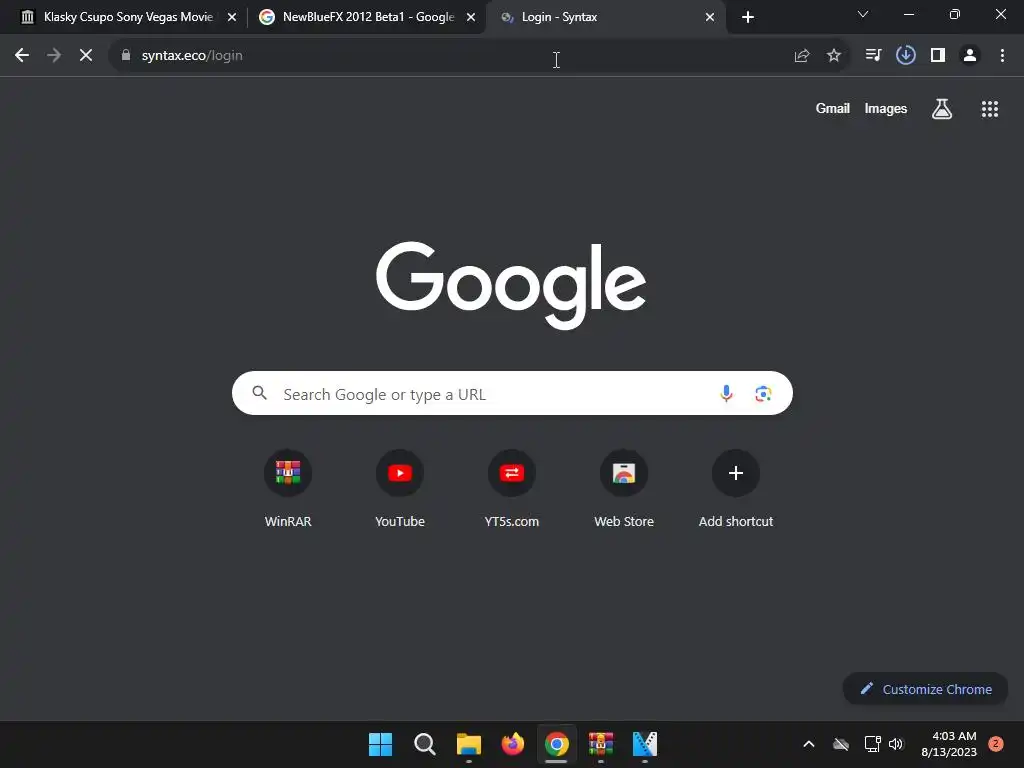
Task: Open the Web Store shortcut
Action: [624, 489]
